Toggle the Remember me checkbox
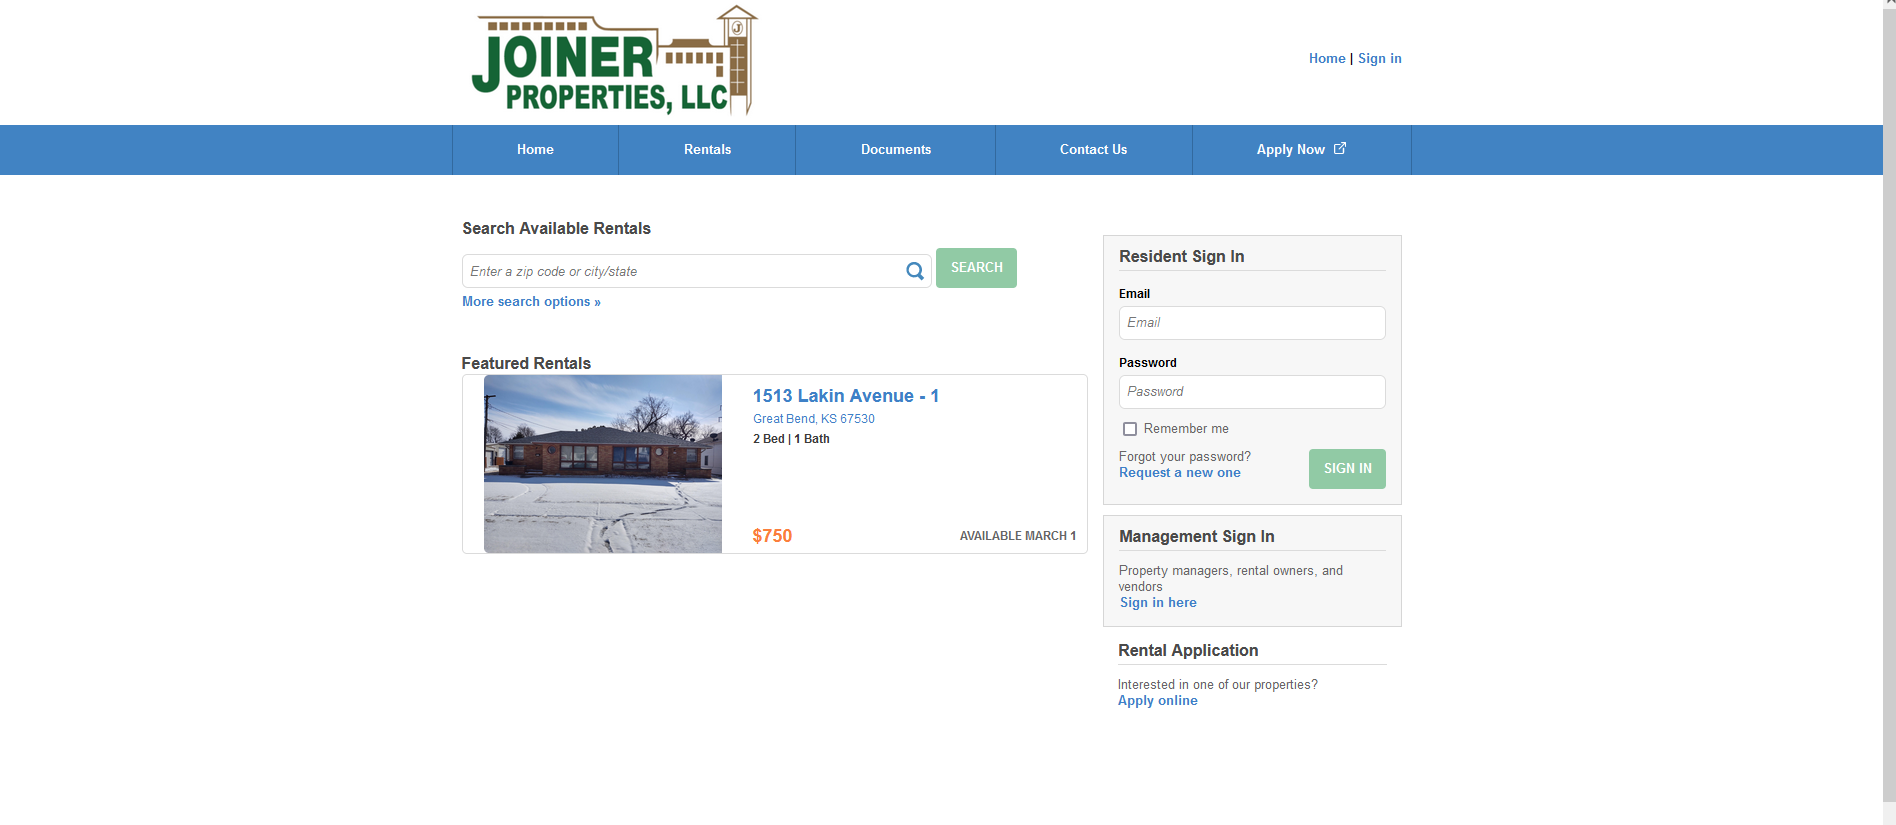Screen dimensions: 1896x825 coord(1130,429)
